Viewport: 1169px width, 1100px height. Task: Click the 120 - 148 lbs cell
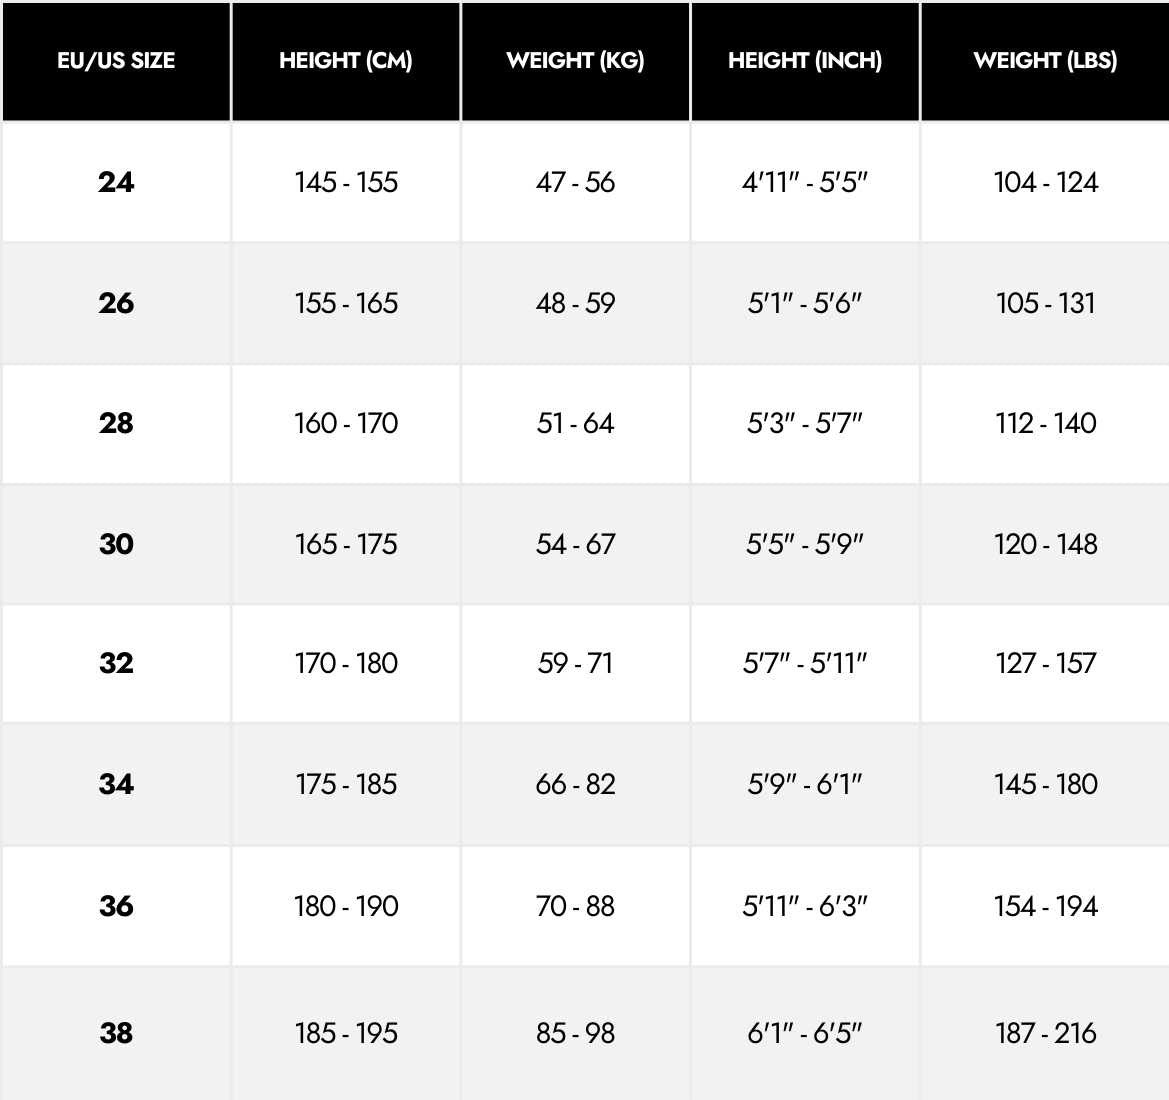click(x=1045, y=544)
